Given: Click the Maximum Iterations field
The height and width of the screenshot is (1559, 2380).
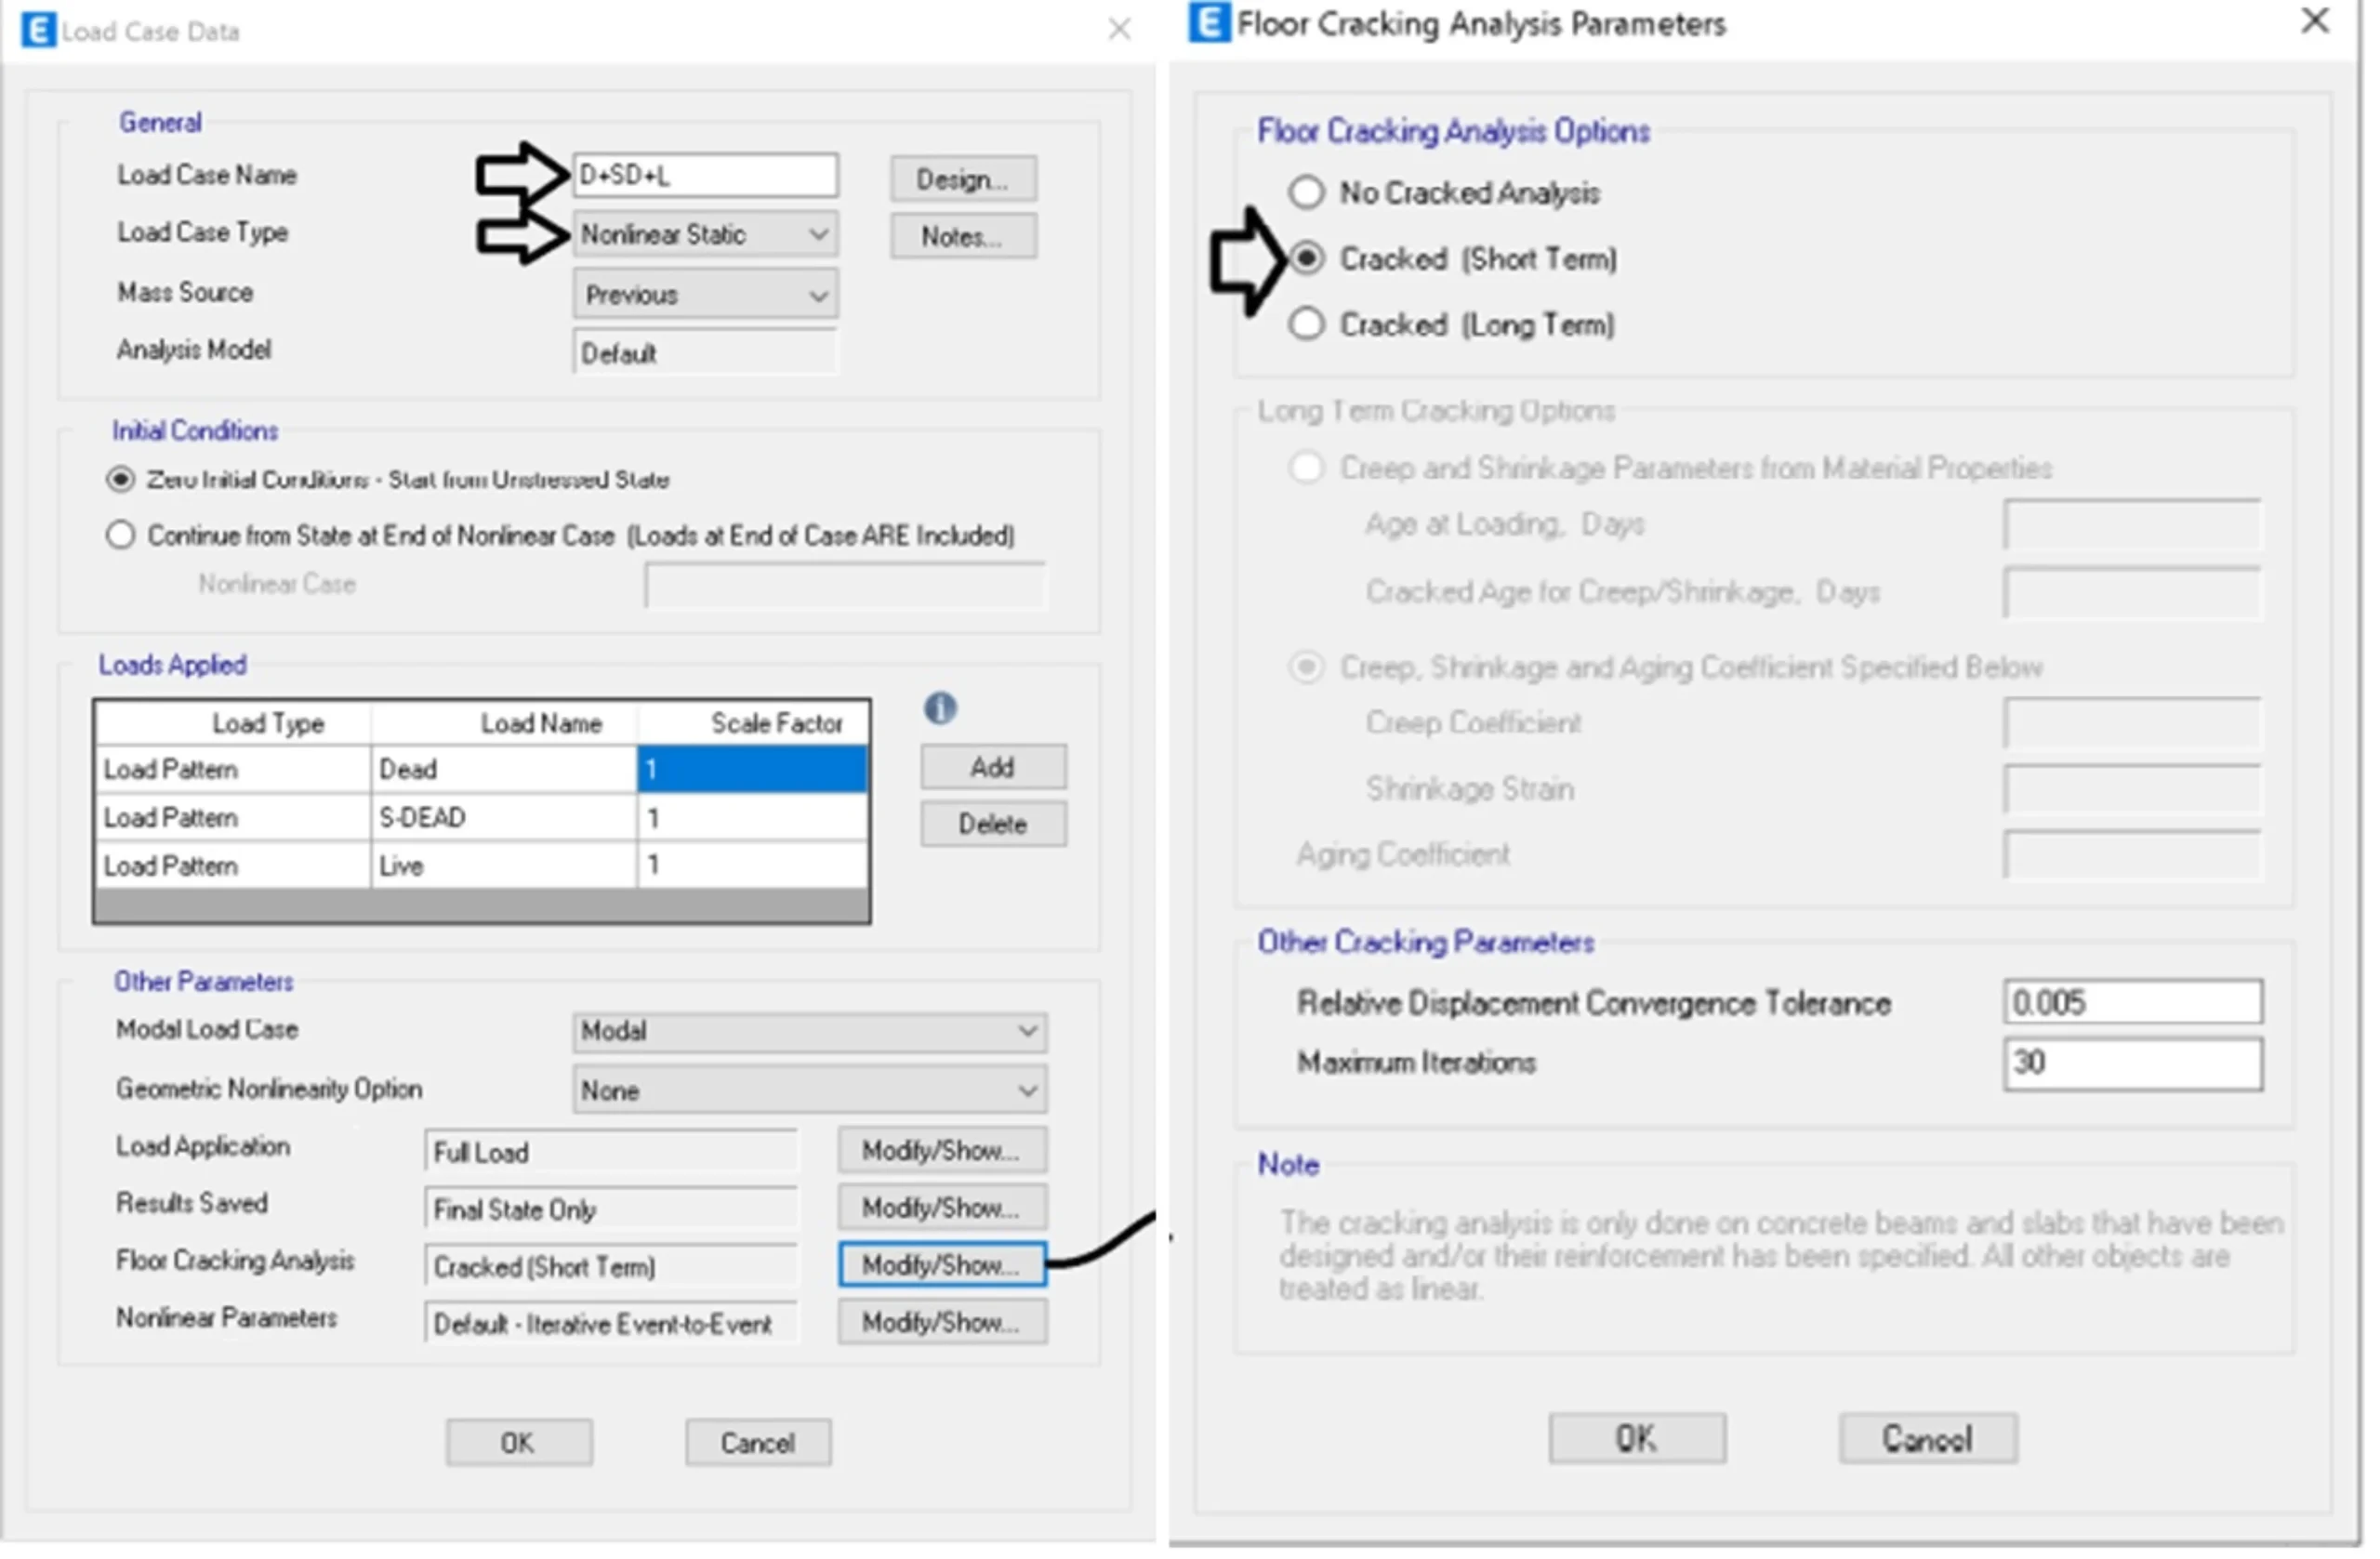Looking at the screenshot, I should [x=2132, y=1063].
